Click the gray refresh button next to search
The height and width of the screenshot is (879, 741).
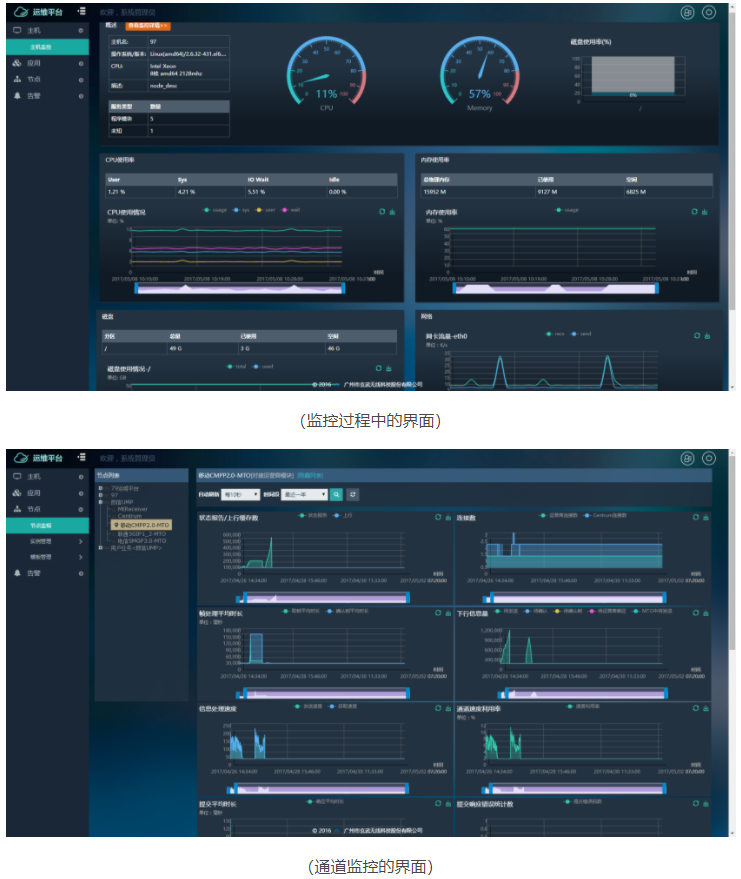tap(353, 494)
